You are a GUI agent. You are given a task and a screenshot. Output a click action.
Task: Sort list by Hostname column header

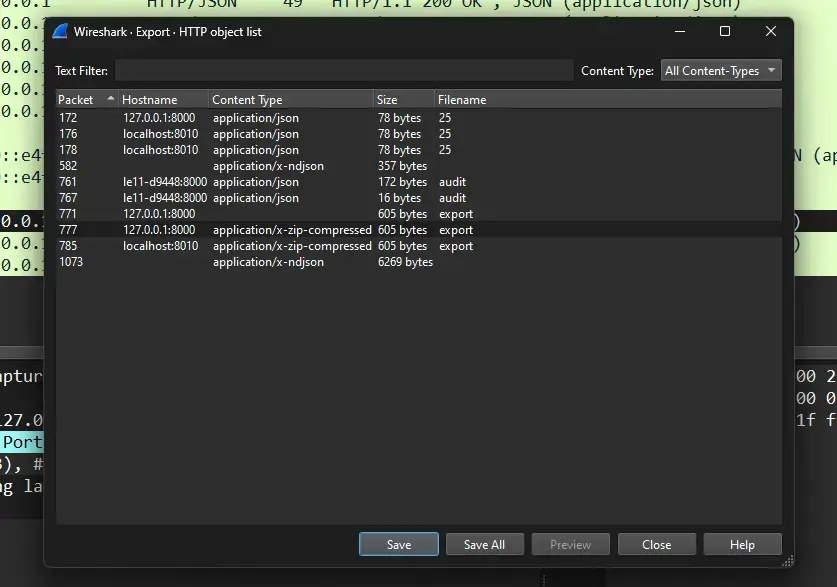163,100
